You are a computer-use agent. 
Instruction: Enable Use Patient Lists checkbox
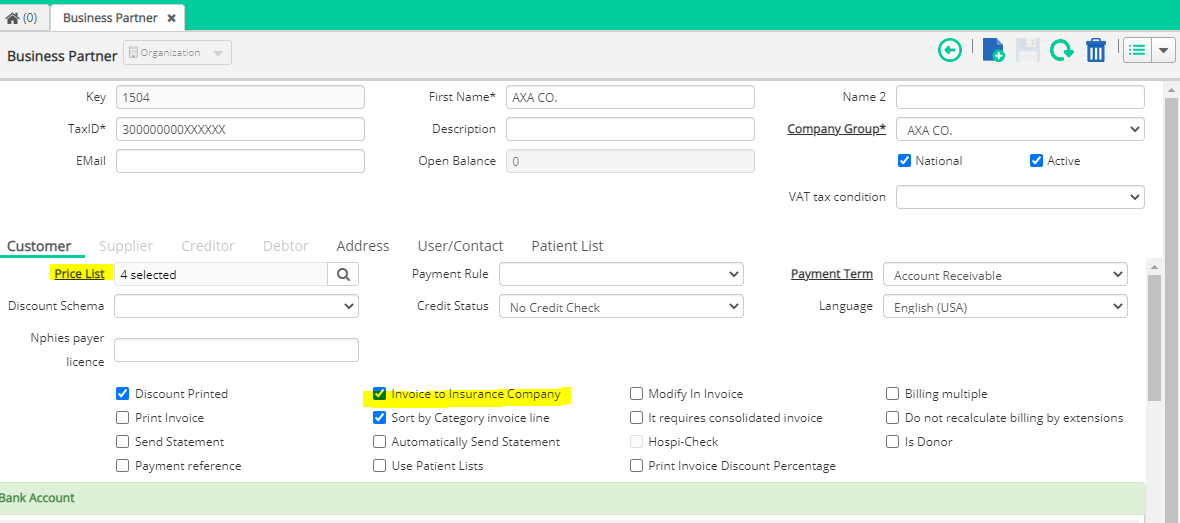tap(379, 466)
